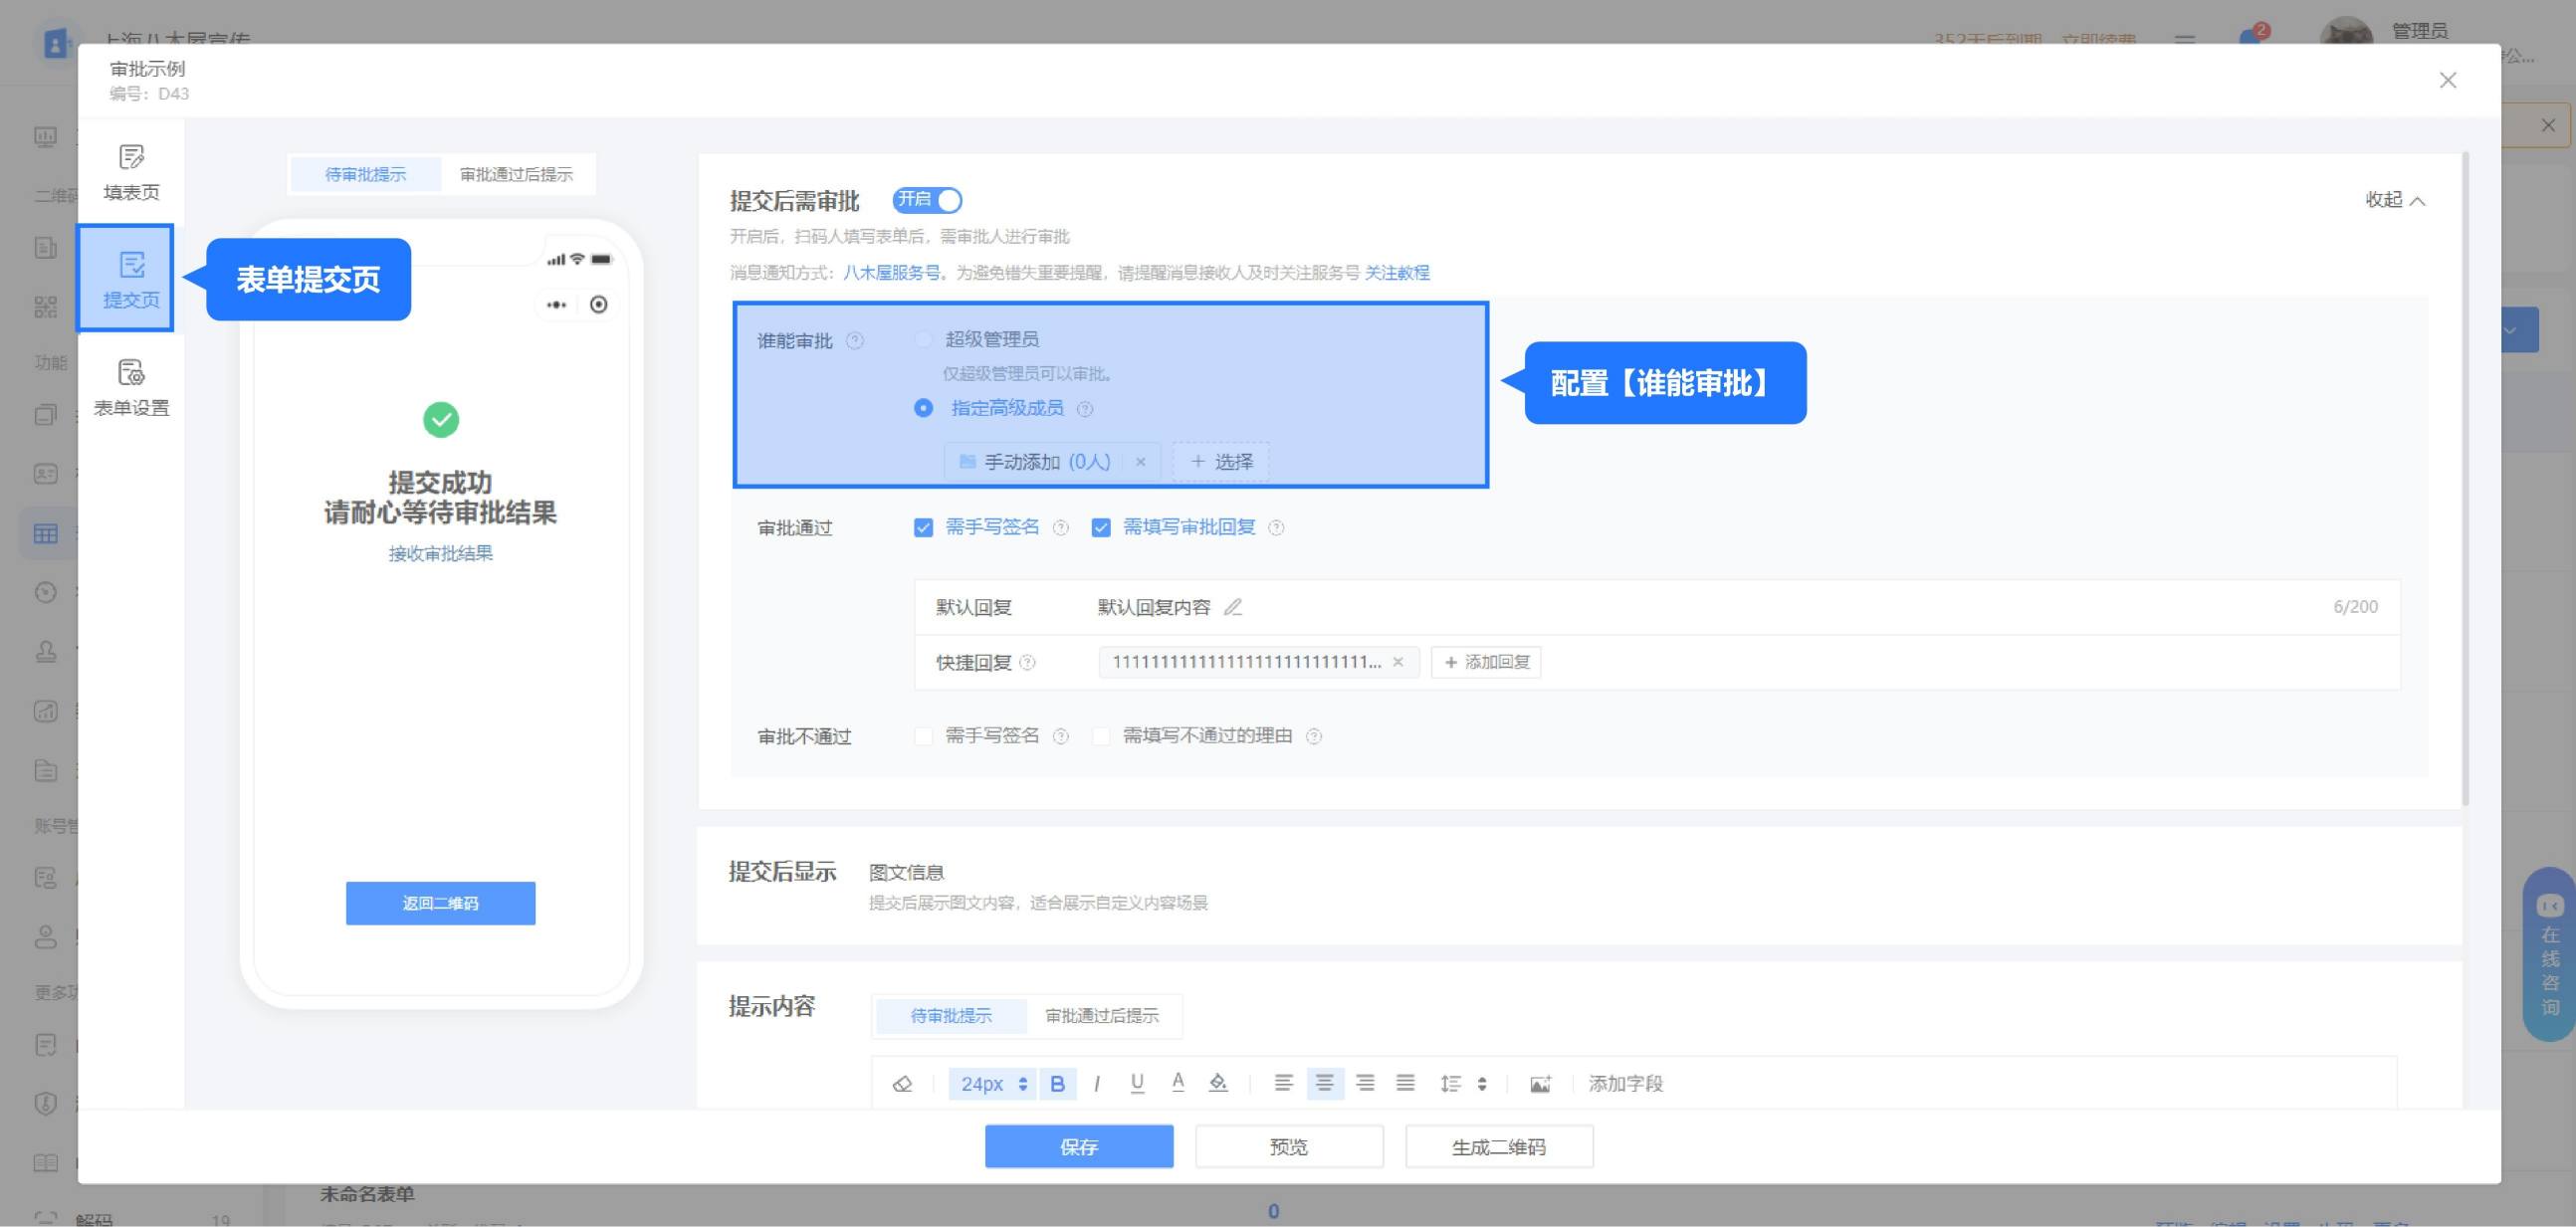
Task: Click 接收审批结果 link in phone preview
Action: coord(441,554)
